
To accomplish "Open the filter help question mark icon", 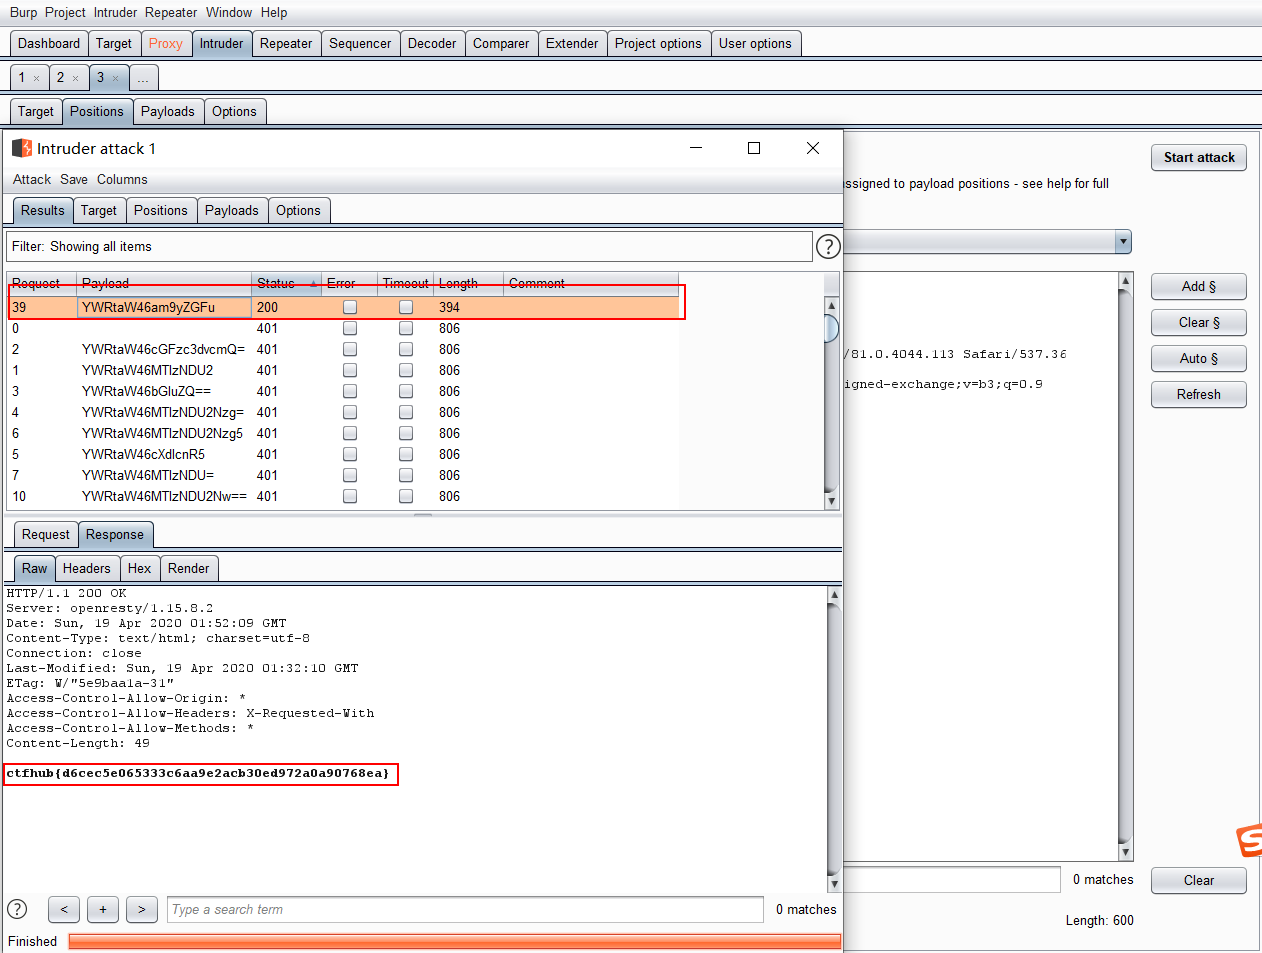I will point(828,246).
